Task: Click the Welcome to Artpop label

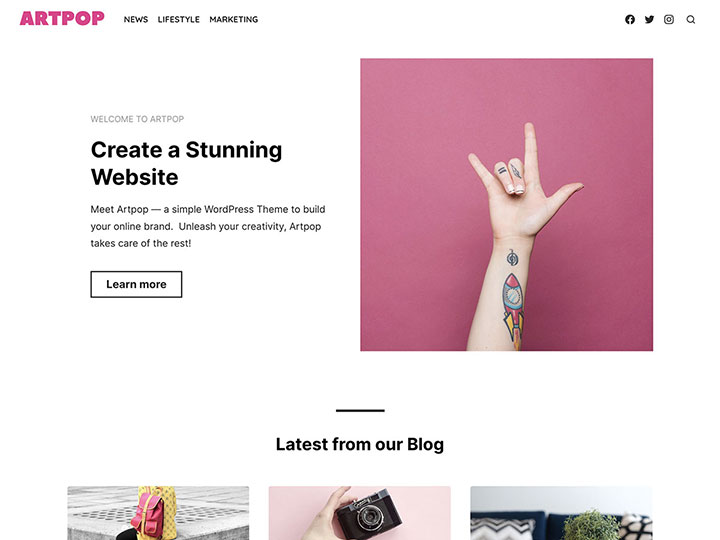Action: [x=137, y=119]
